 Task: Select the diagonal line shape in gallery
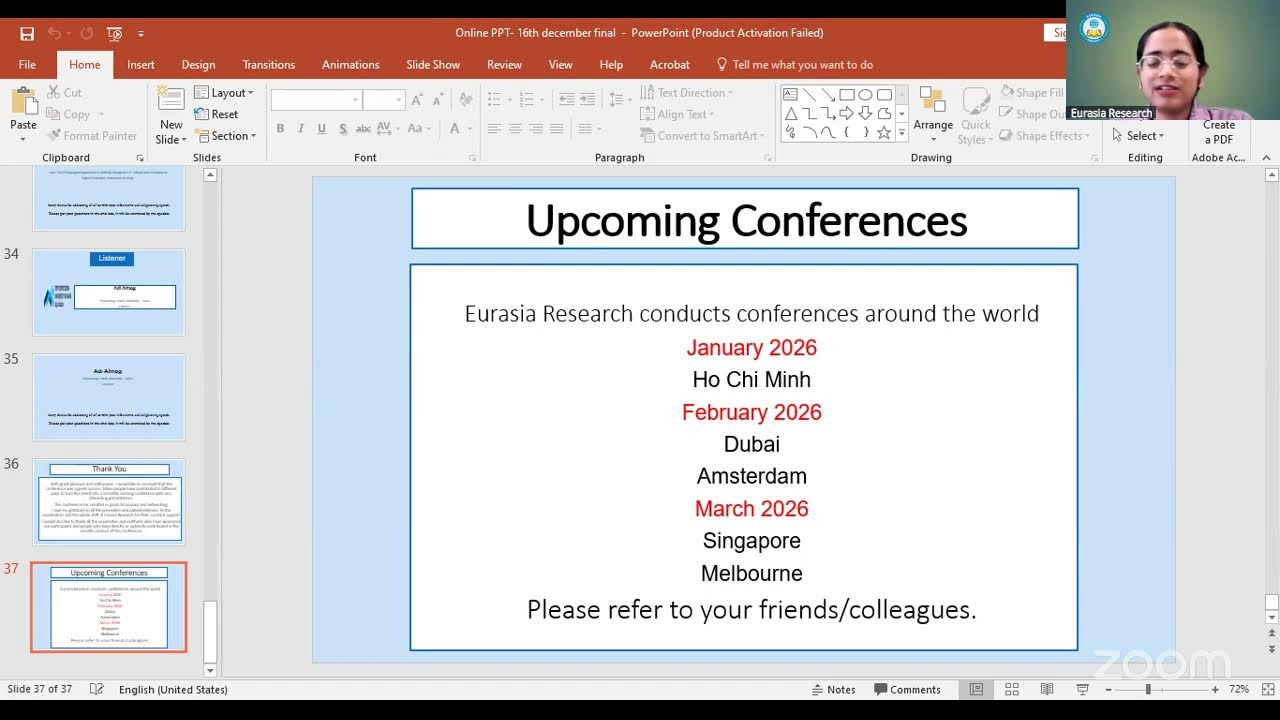coord(809,95)
